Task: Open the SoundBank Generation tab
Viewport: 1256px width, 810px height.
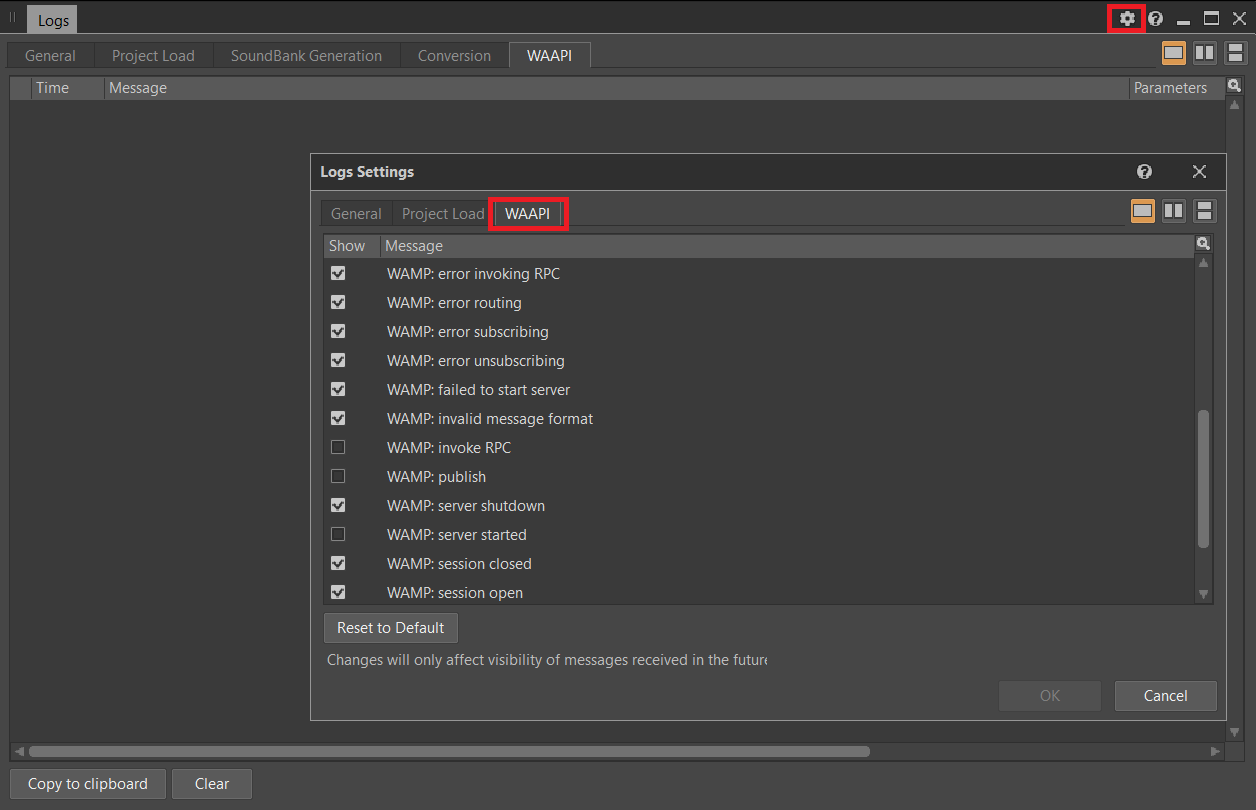Action: [x=306, y=56]
